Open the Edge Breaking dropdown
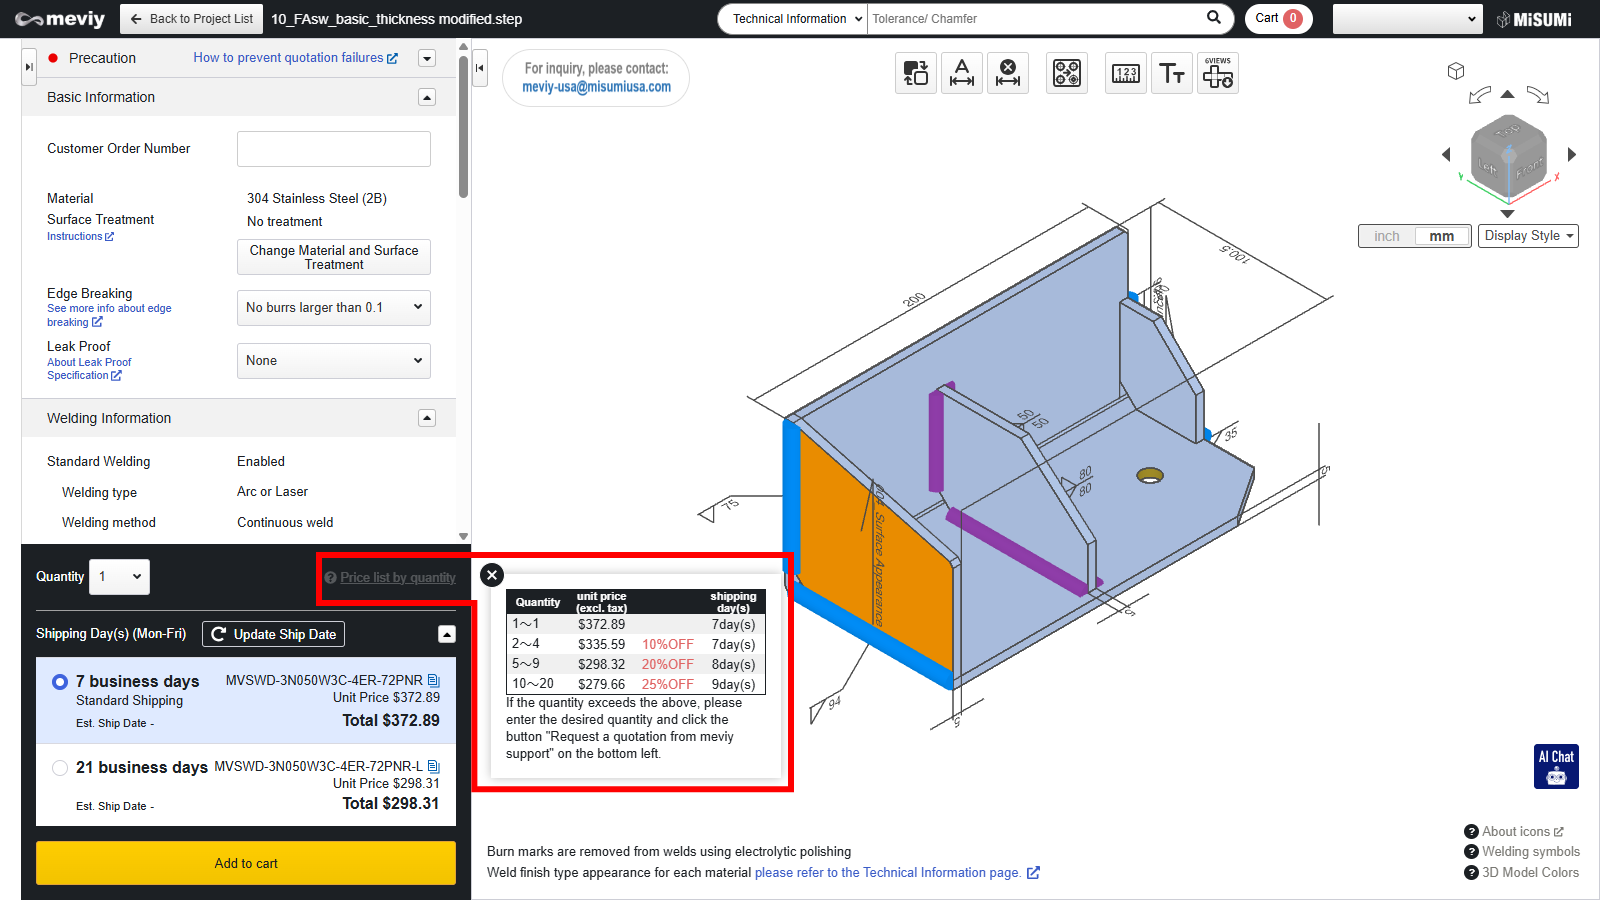Viewport: 1600px width, 900px height. (333, 308)
